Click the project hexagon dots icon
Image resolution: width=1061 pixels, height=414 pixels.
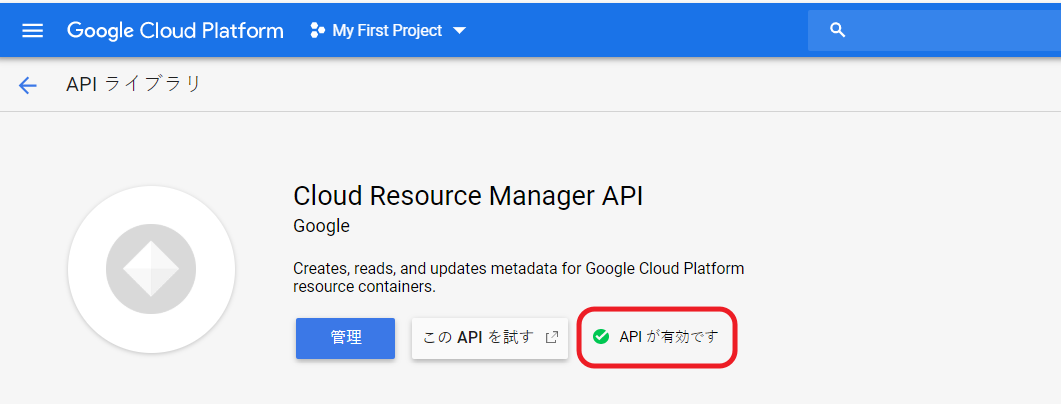pos(318,30)
